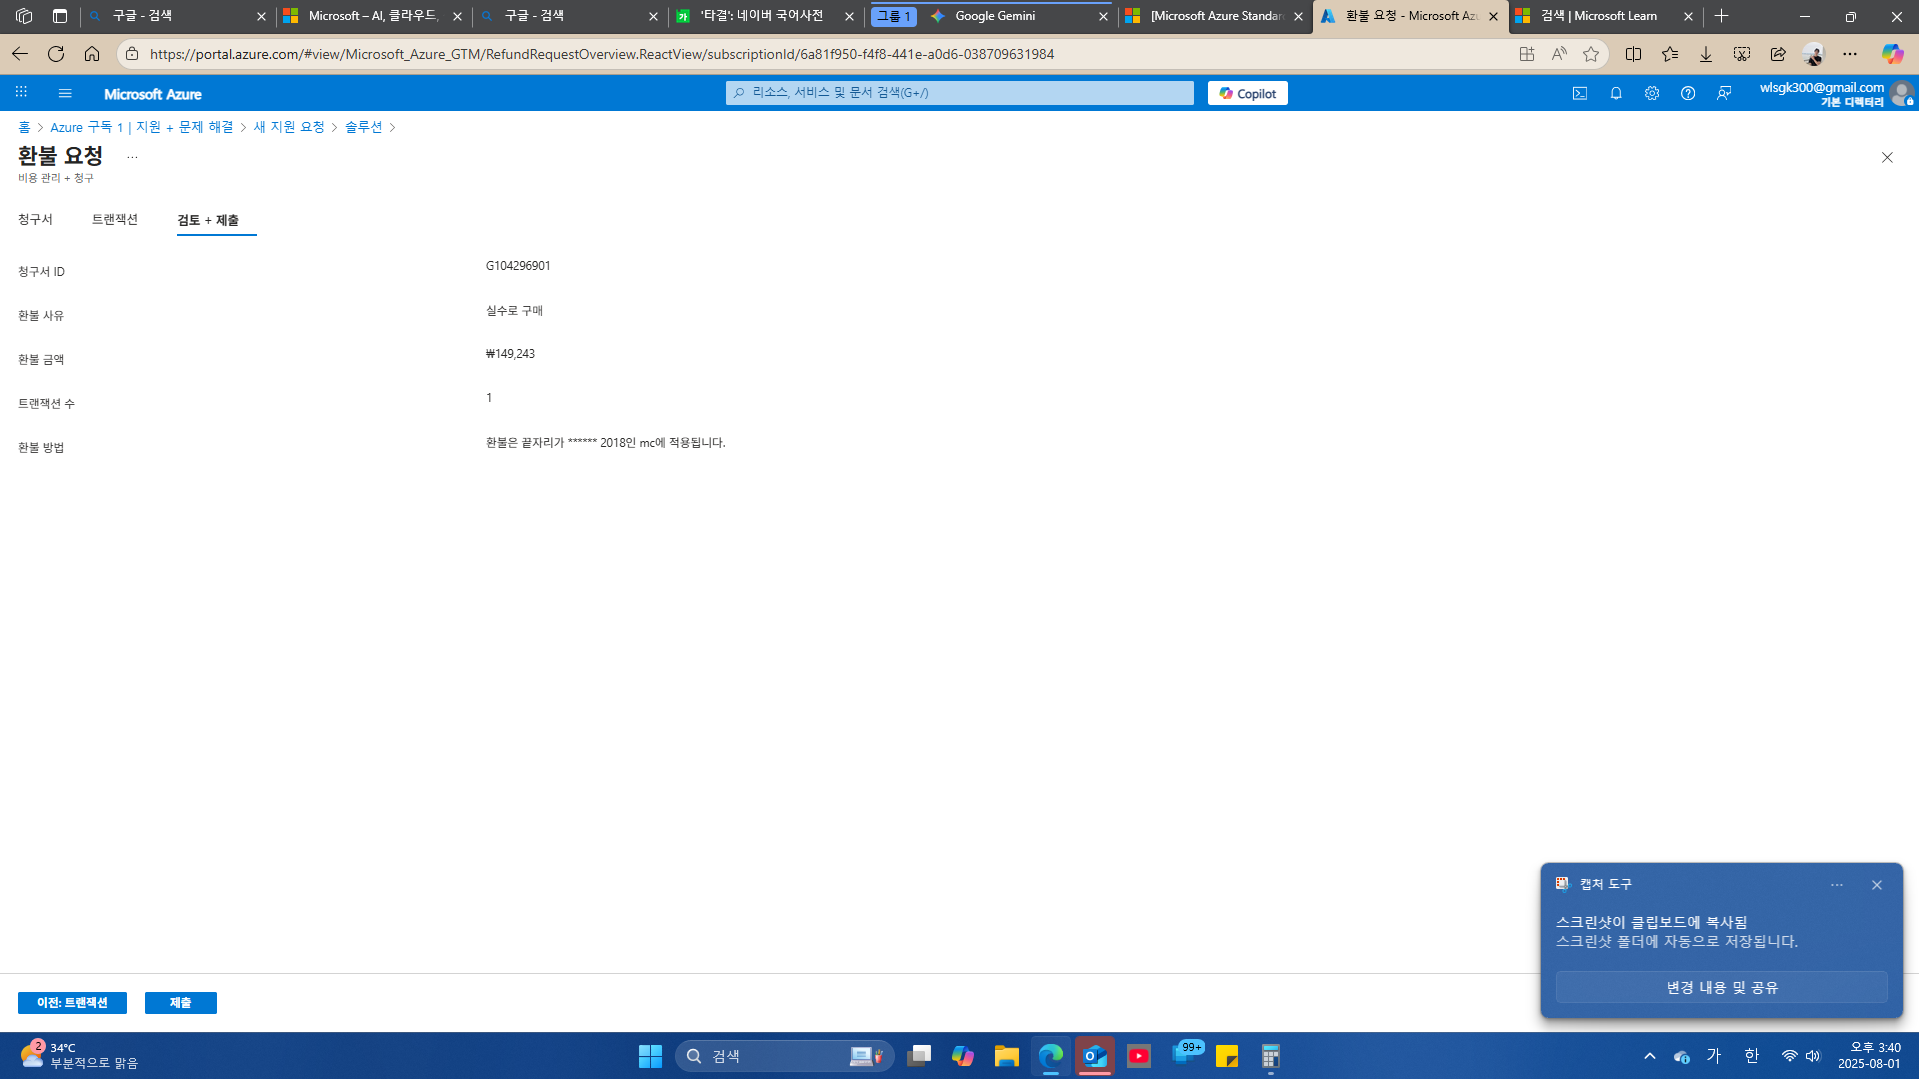Expand hidden icons in the system tray

(x=1649, y=1055)
